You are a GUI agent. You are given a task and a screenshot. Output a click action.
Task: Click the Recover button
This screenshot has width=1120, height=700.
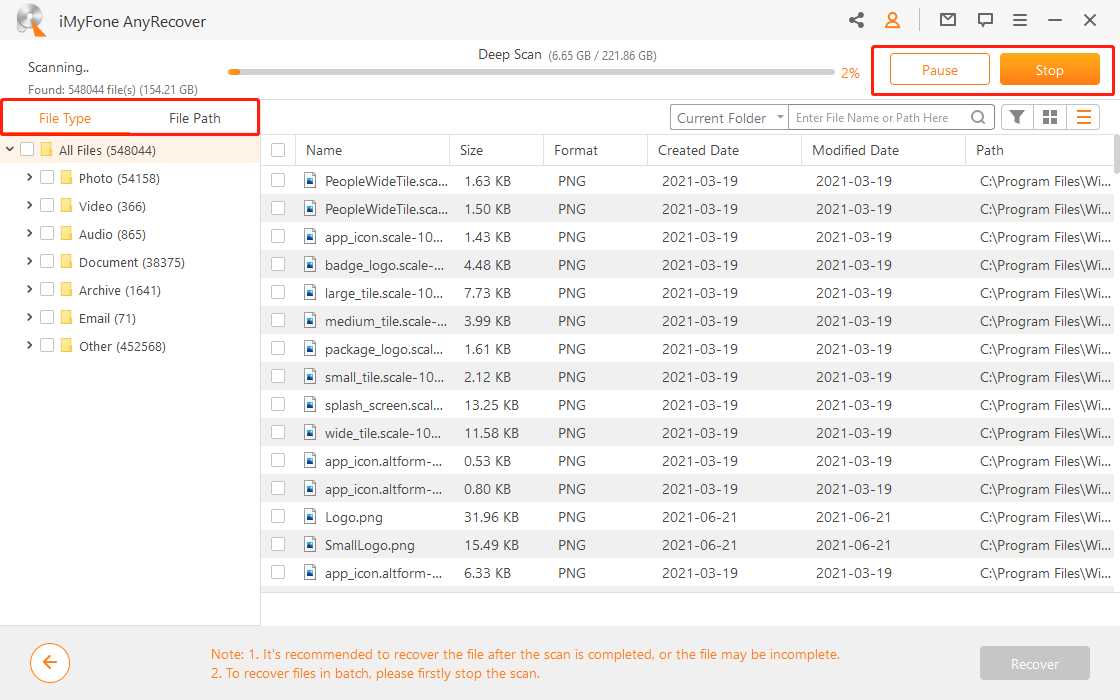tap(1034, 664)
